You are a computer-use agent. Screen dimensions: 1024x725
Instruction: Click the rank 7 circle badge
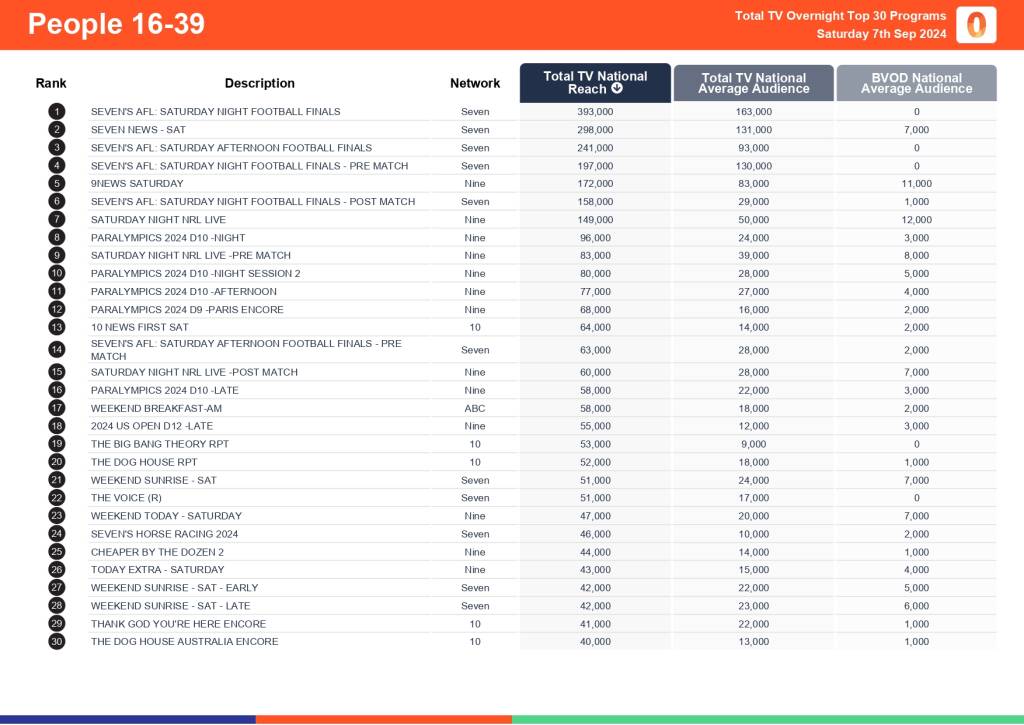pos(57,219)
